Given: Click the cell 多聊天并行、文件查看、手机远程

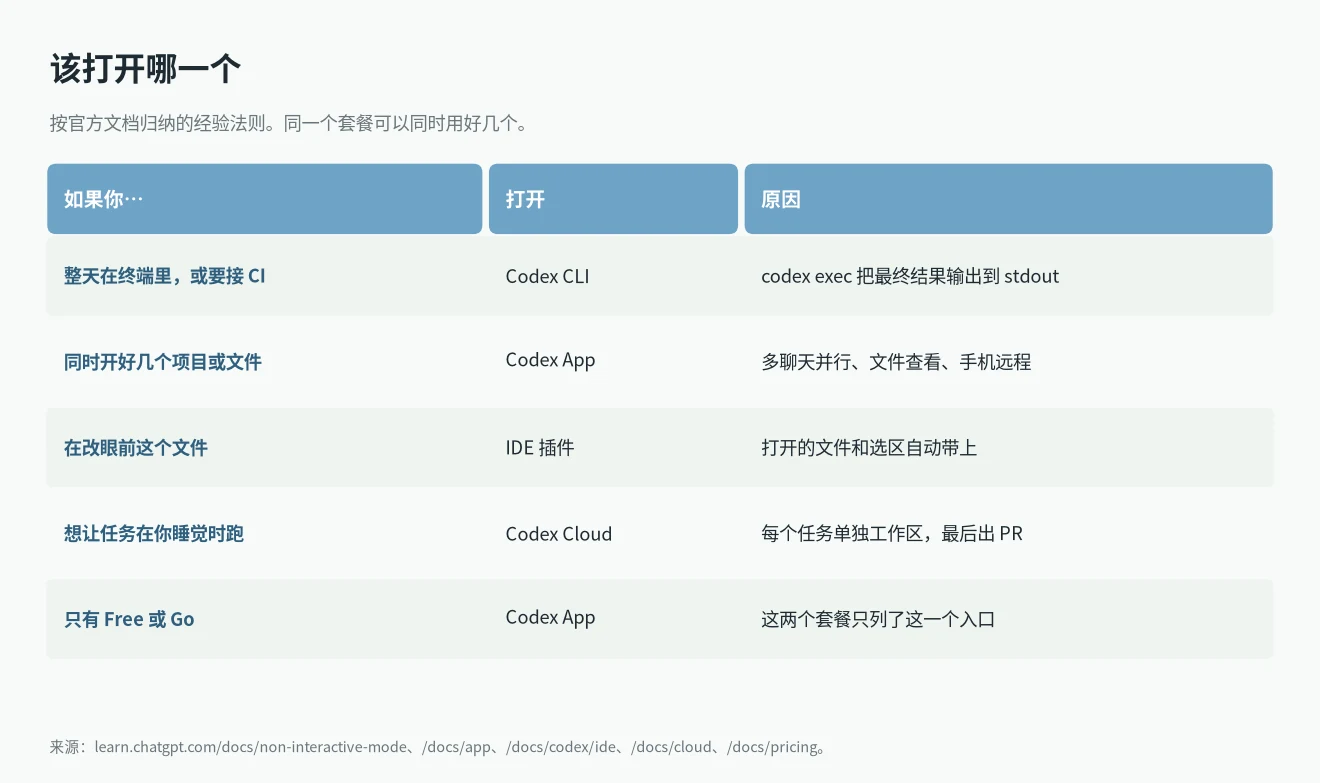Looking at the screenshot, I should click(x=896, y=362).
